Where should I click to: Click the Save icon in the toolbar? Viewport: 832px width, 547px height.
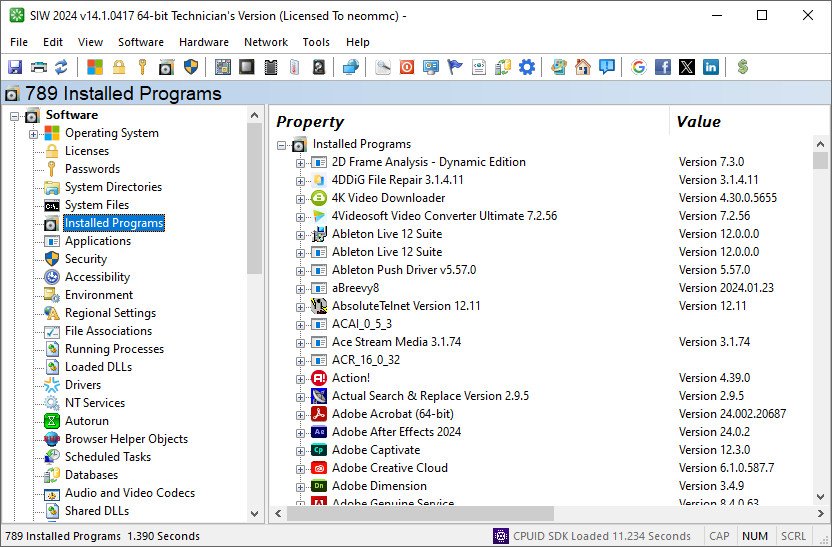15,67
